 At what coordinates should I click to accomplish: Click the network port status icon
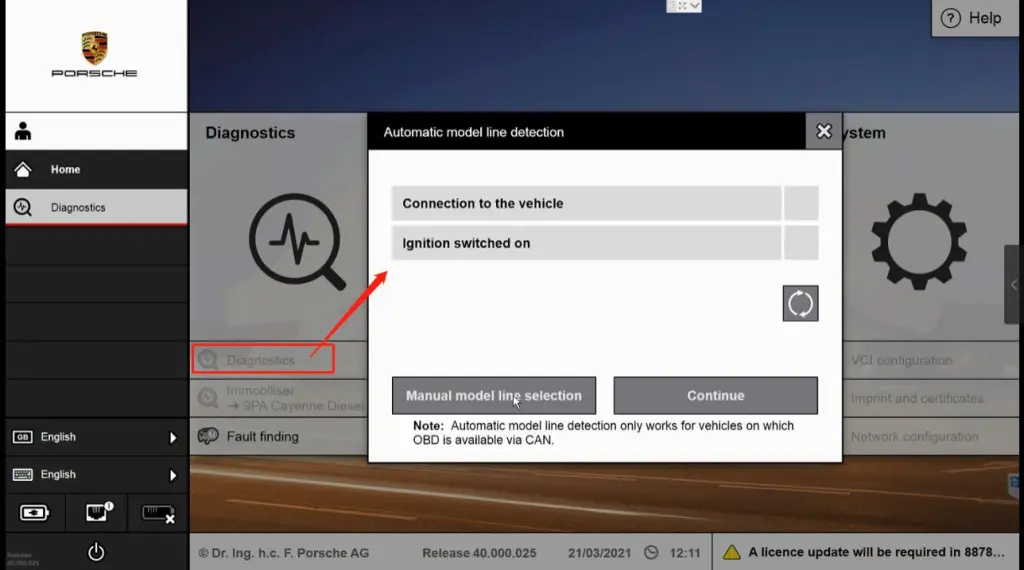coord(97,513)
